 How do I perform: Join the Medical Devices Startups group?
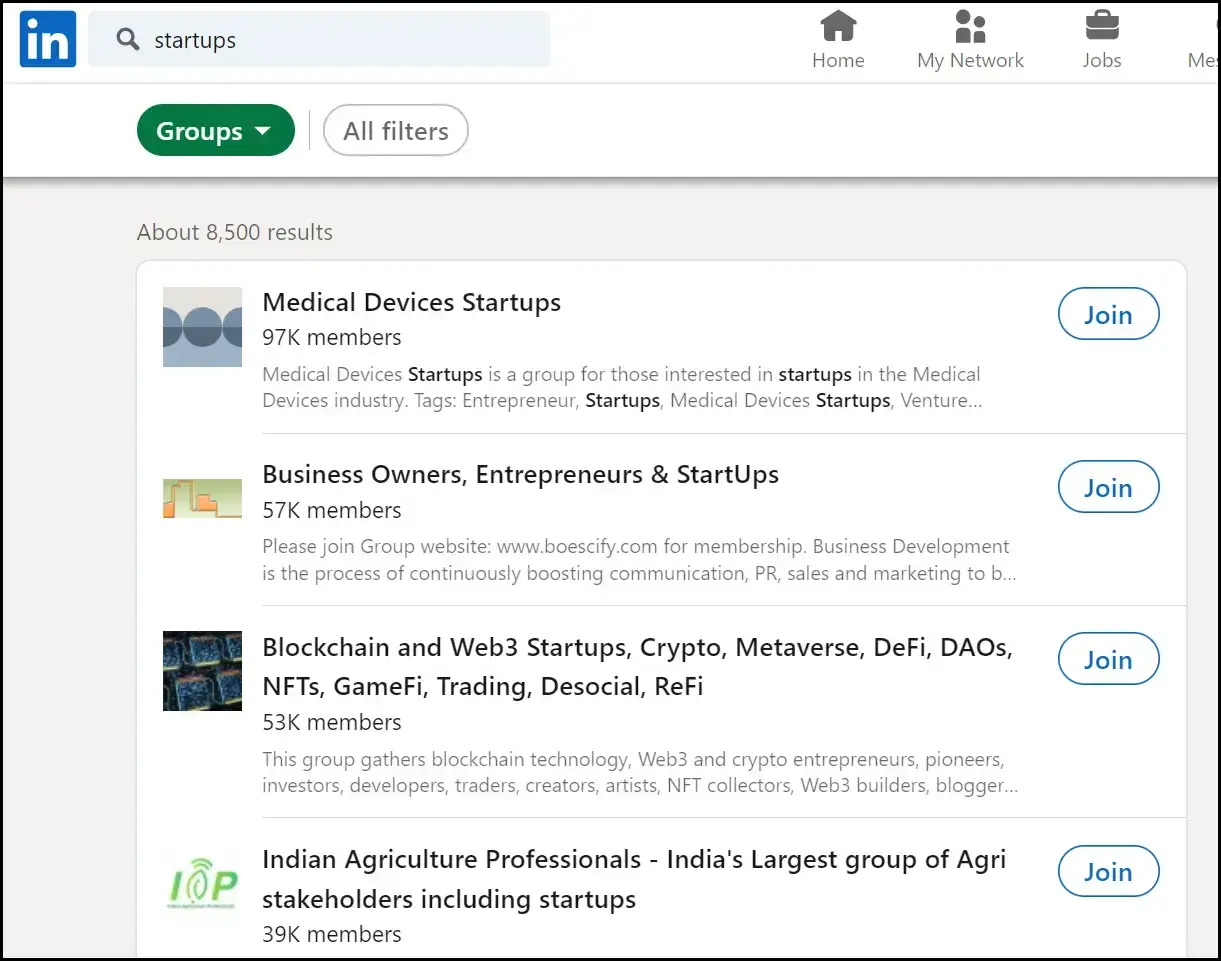1108,315
